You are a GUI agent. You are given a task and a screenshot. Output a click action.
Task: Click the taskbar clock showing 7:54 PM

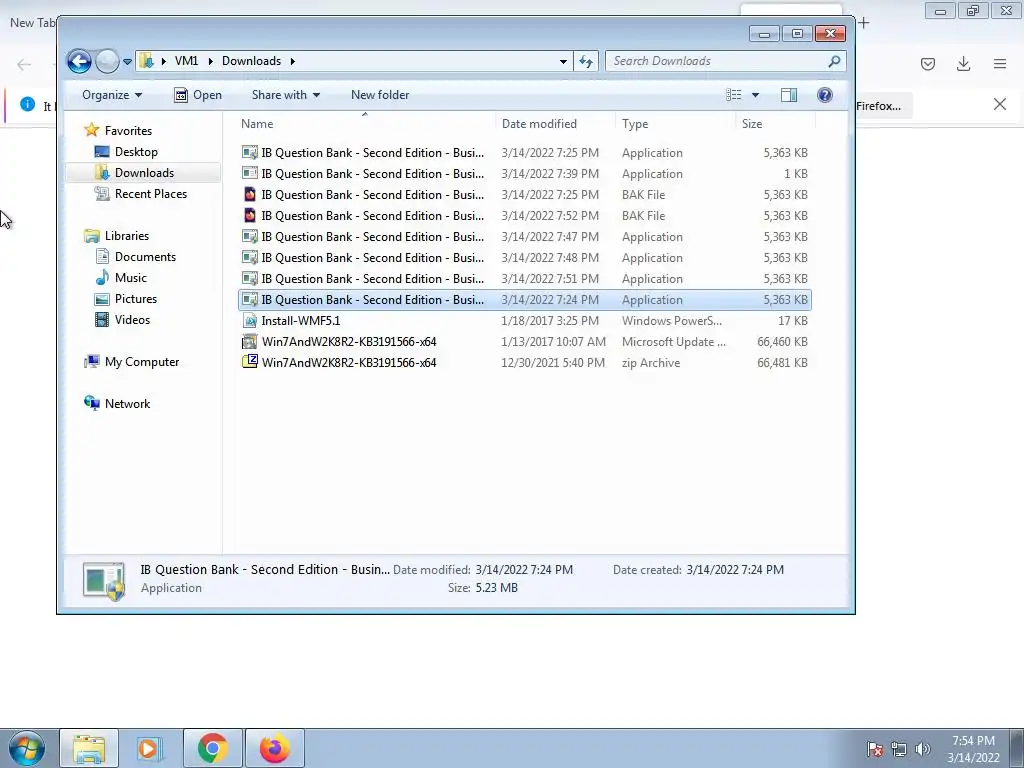973,749
